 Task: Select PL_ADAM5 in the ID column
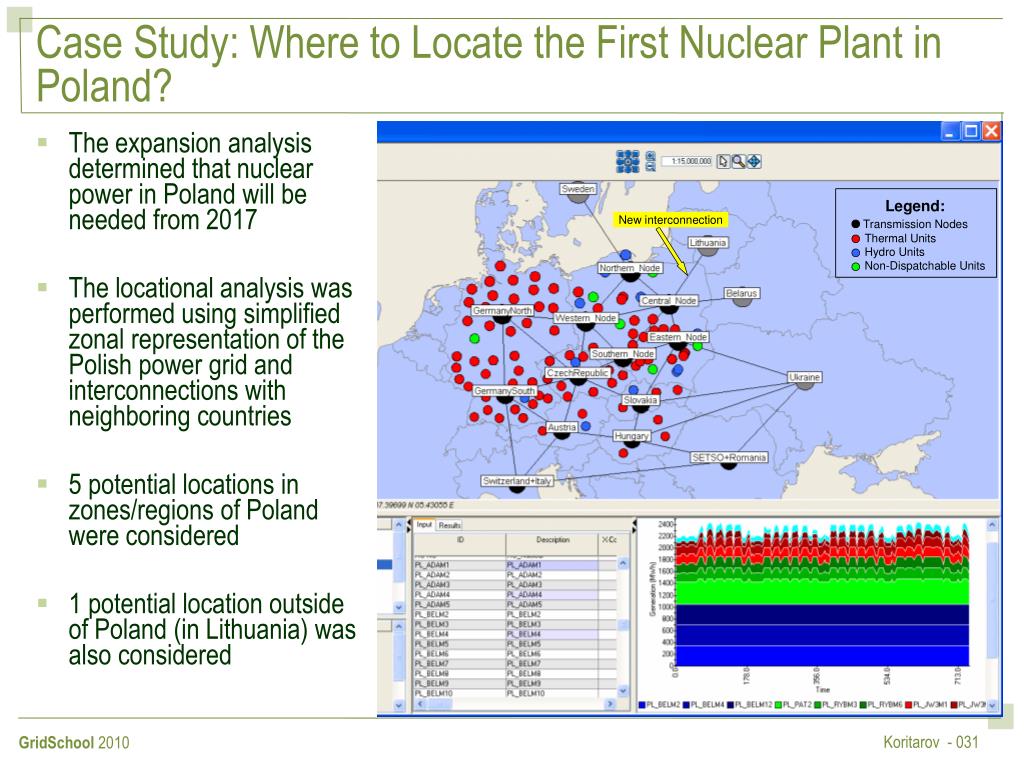(460, 604)
